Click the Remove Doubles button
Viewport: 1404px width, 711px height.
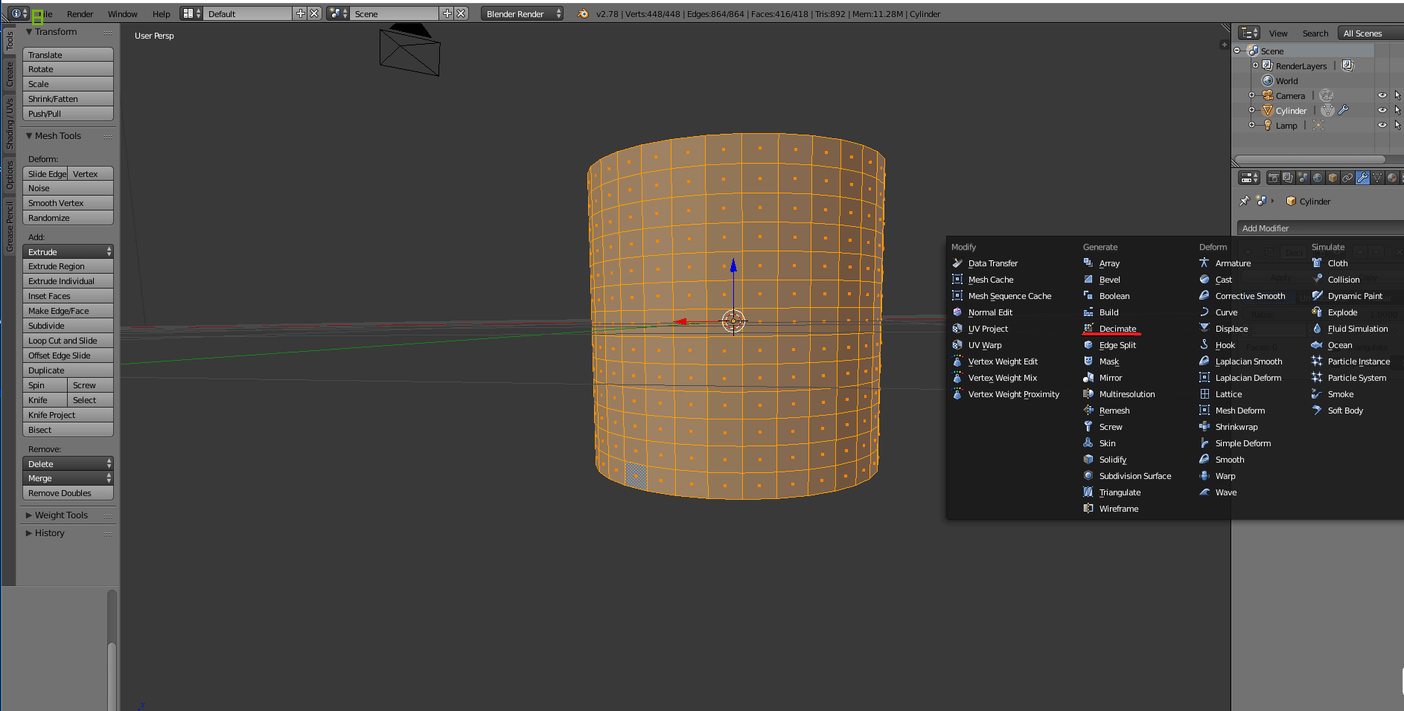67,493
